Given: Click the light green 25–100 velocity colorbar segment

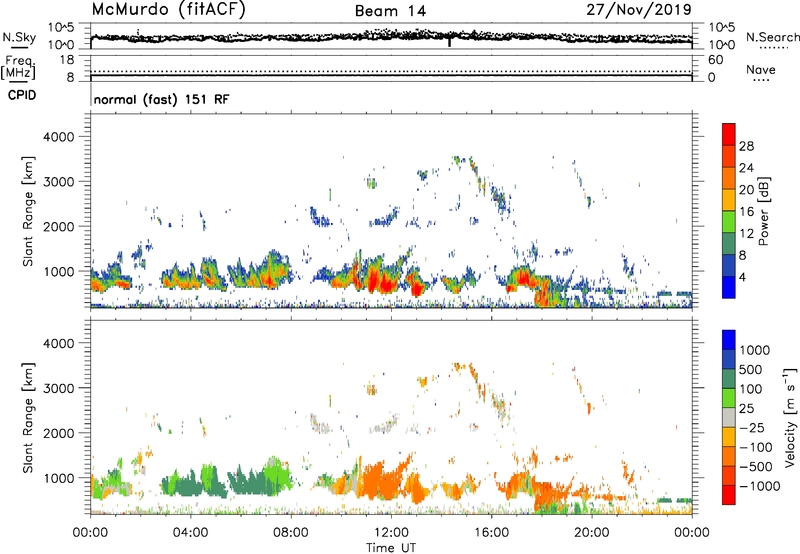Looking at the screenshot, I should point(729,398).
